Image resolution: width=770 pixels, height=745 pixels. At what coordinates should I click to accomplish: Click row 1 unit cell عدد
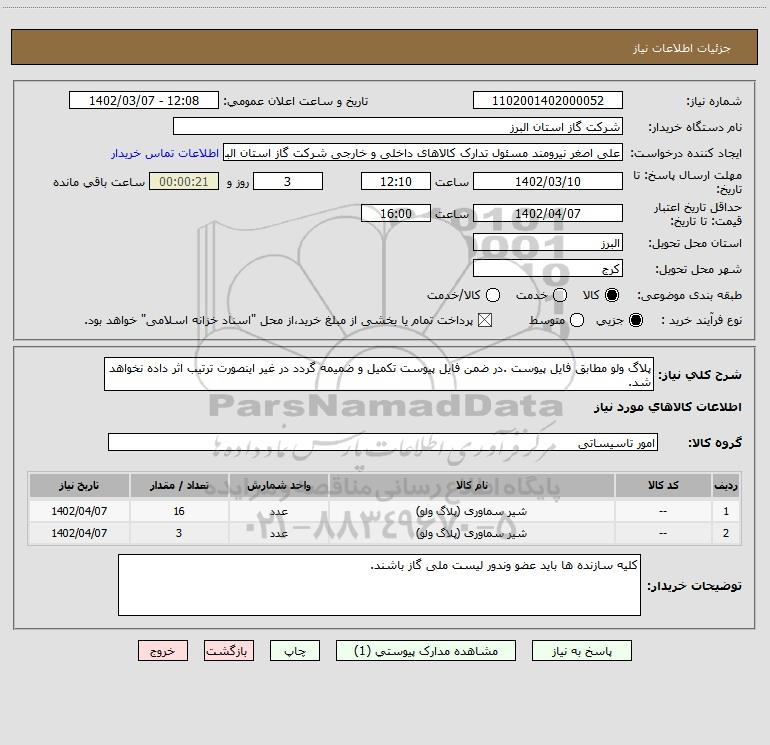coord(278,511)
